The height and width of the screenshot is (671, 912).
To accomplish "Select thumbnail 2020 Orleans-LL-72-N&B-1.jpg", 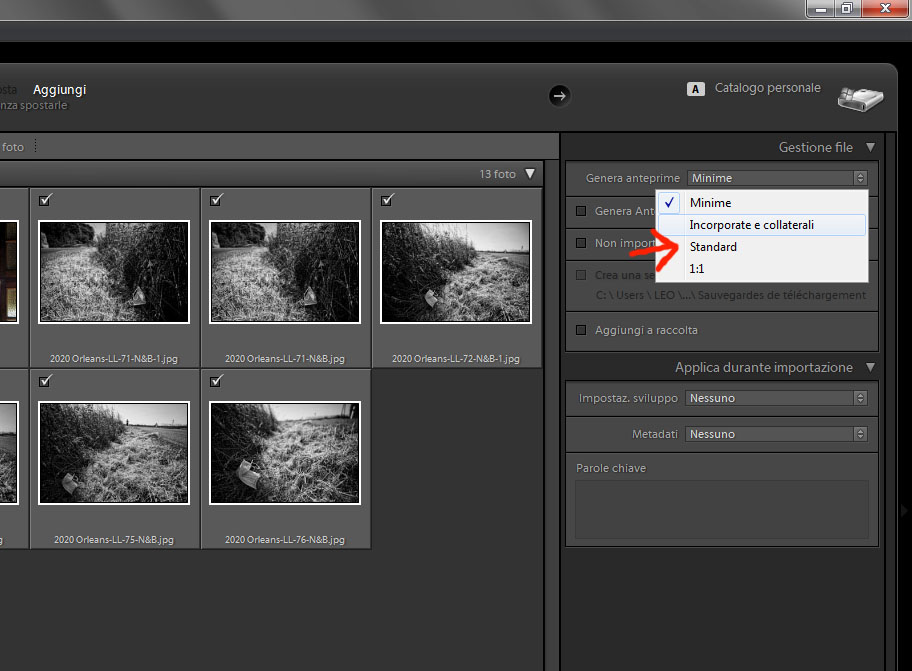I will pyautogui.click(x=456, y=272).
